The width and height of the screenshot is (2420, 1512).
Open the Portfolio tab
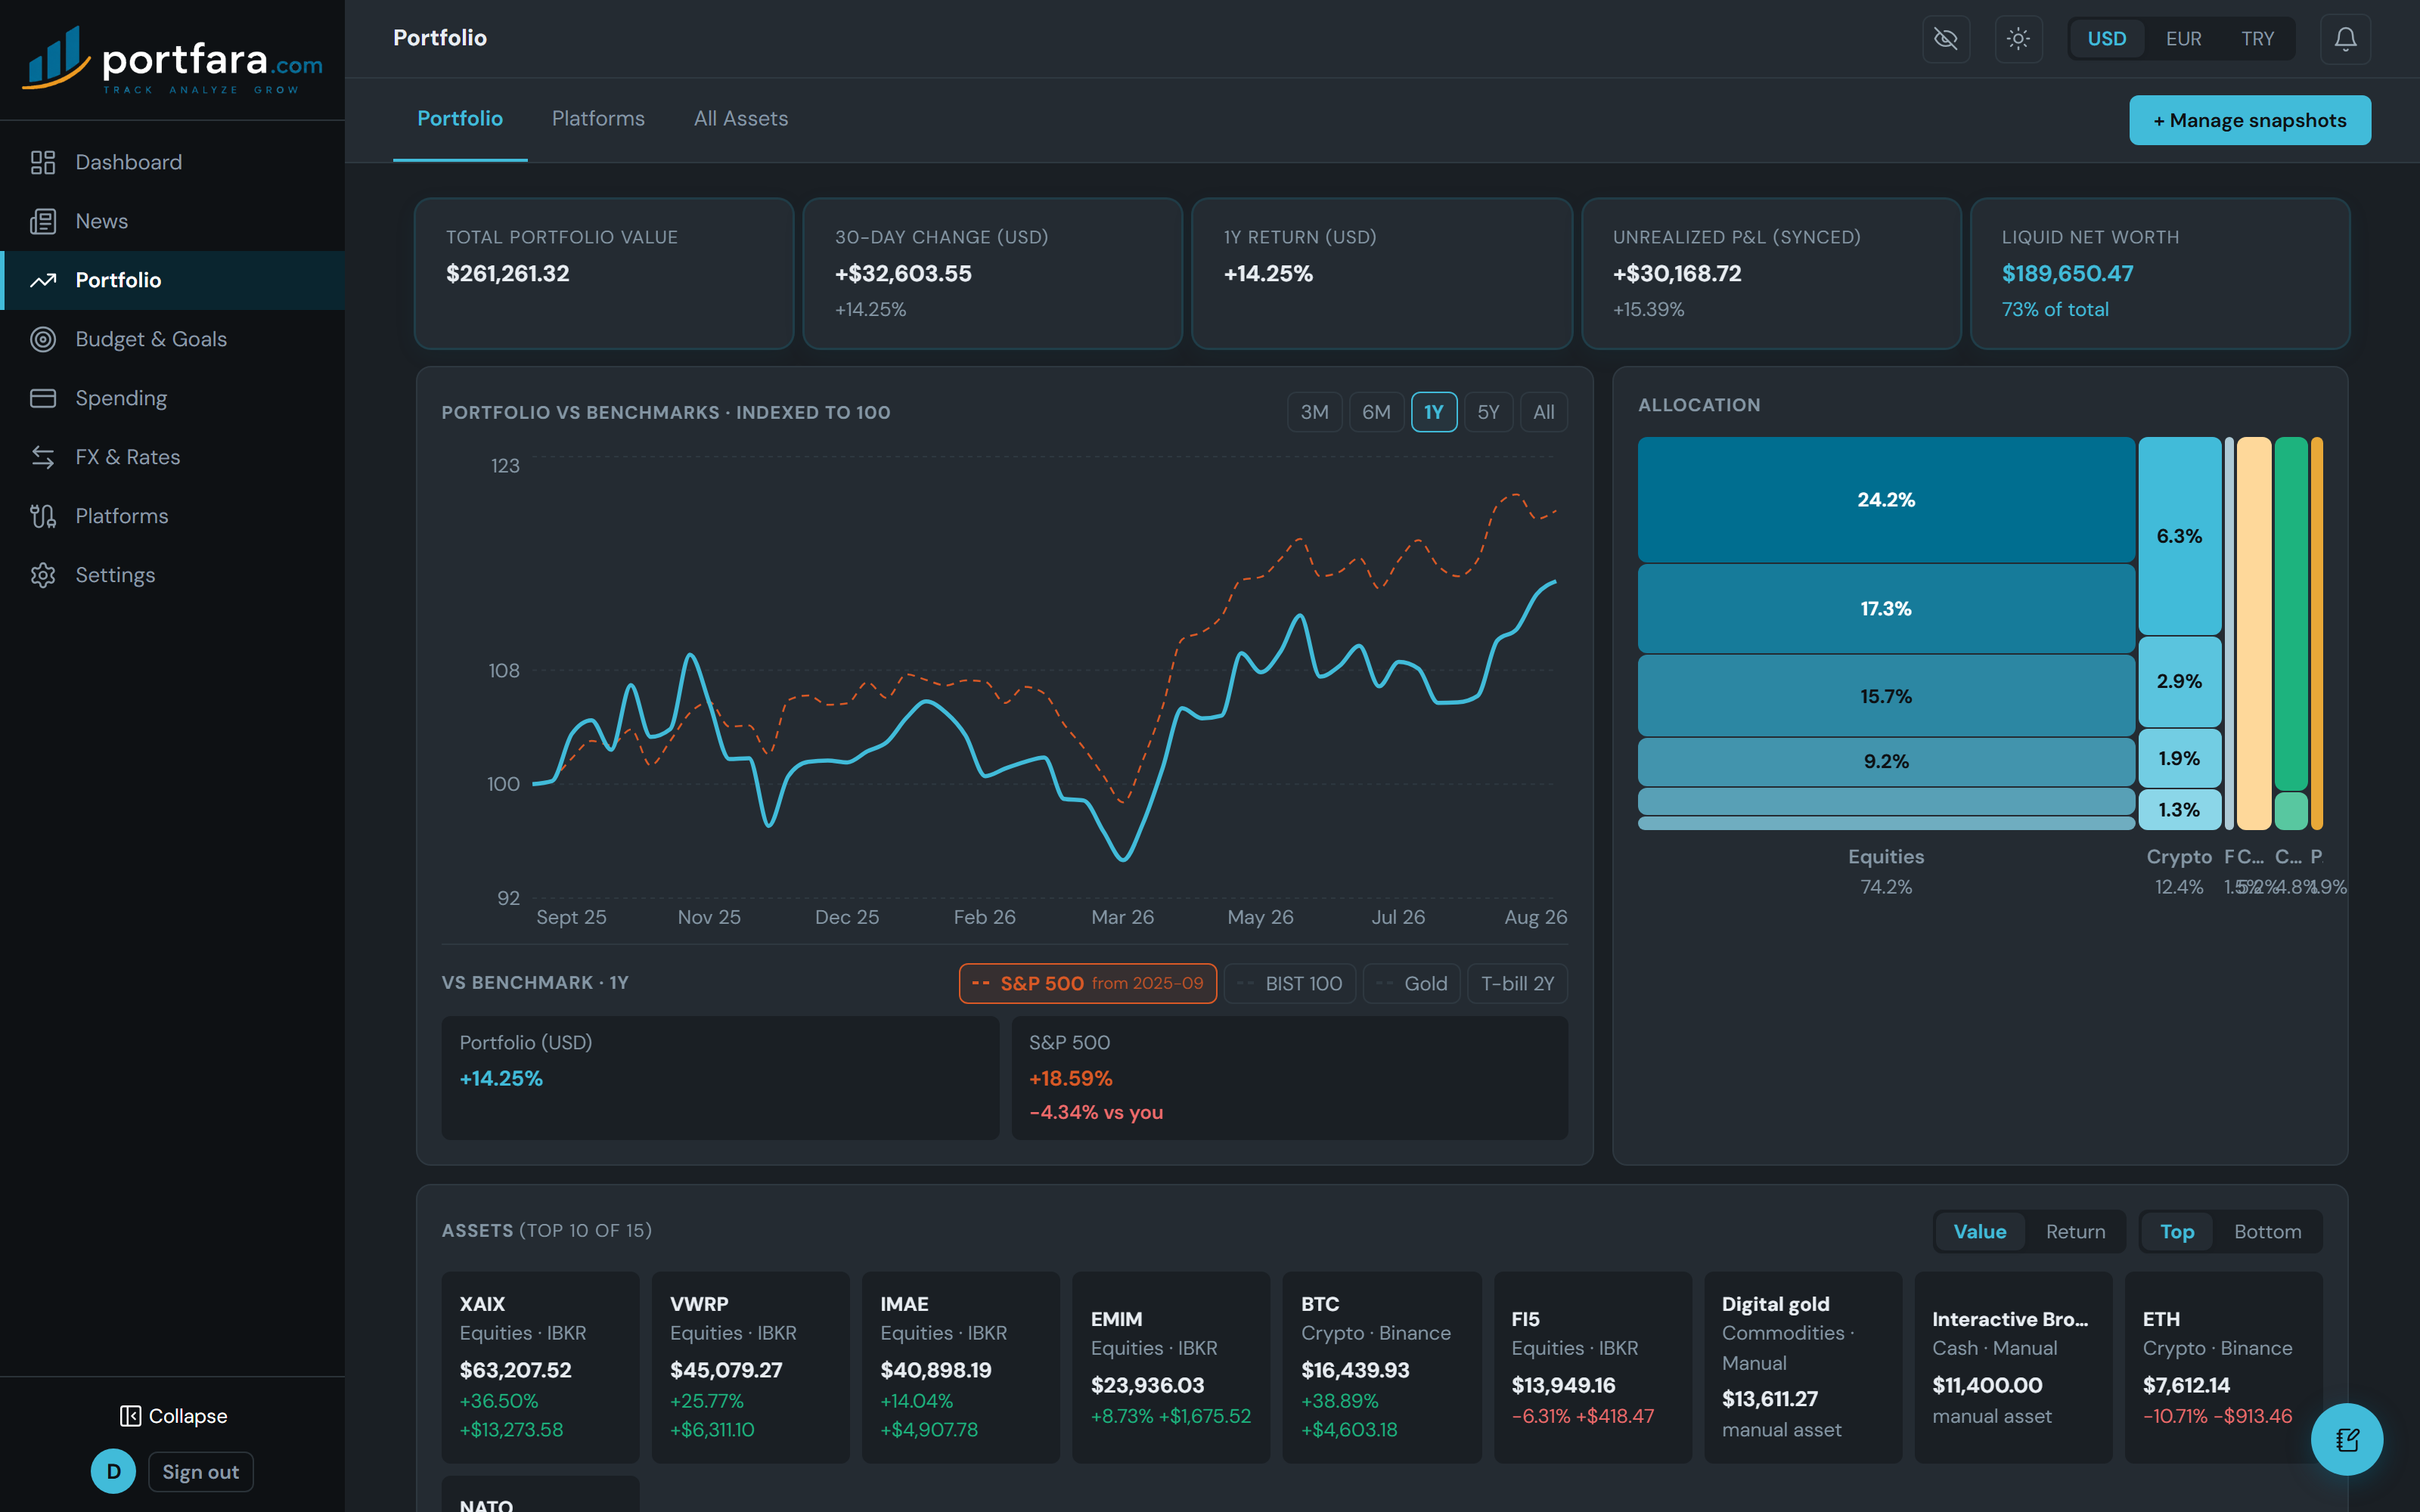(x=460, y=119)
